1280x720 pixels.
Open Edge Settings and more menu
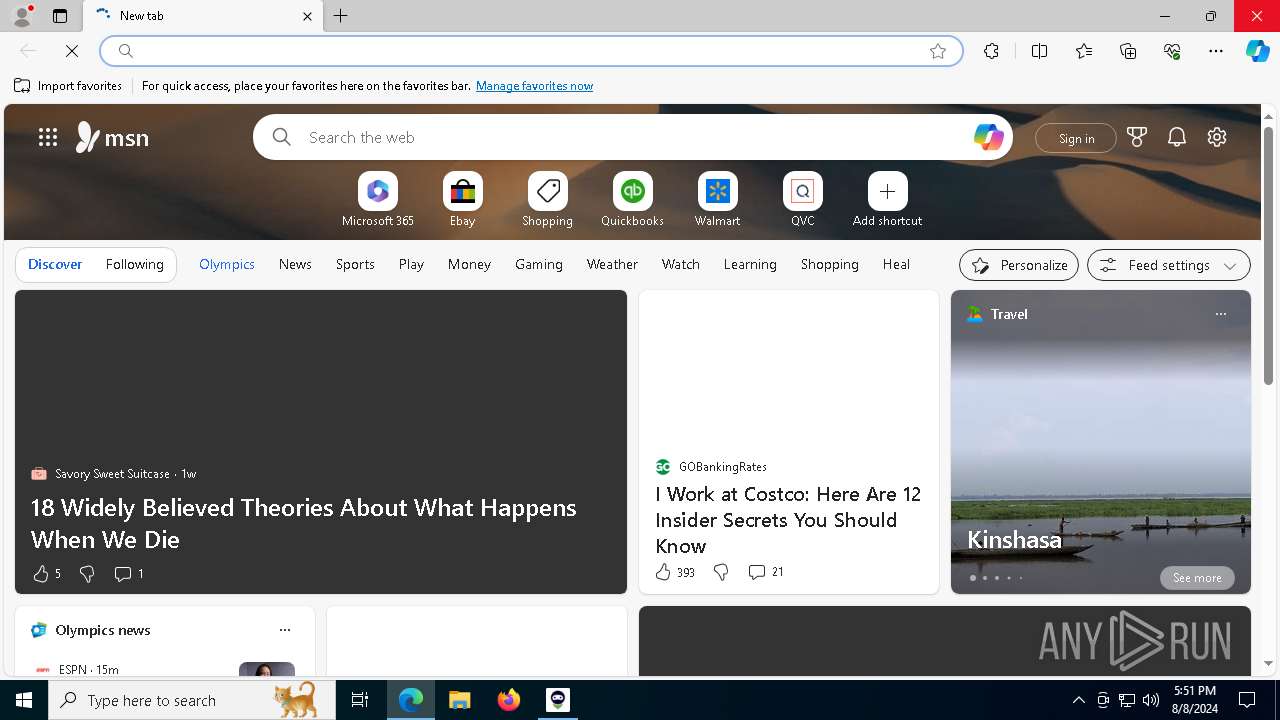point(1216,51)
